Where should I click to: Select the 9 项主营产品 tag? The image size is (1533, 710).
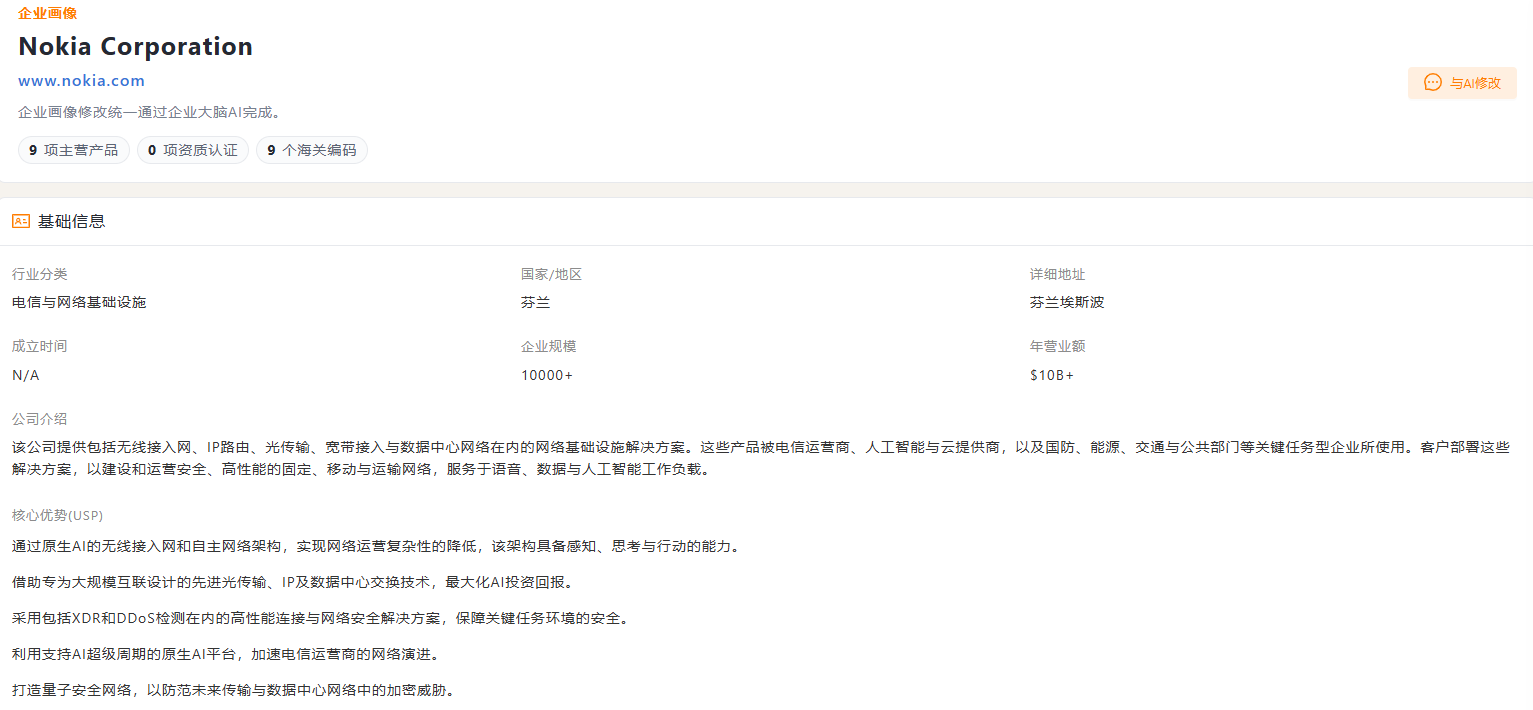click(x=74, y=150)
